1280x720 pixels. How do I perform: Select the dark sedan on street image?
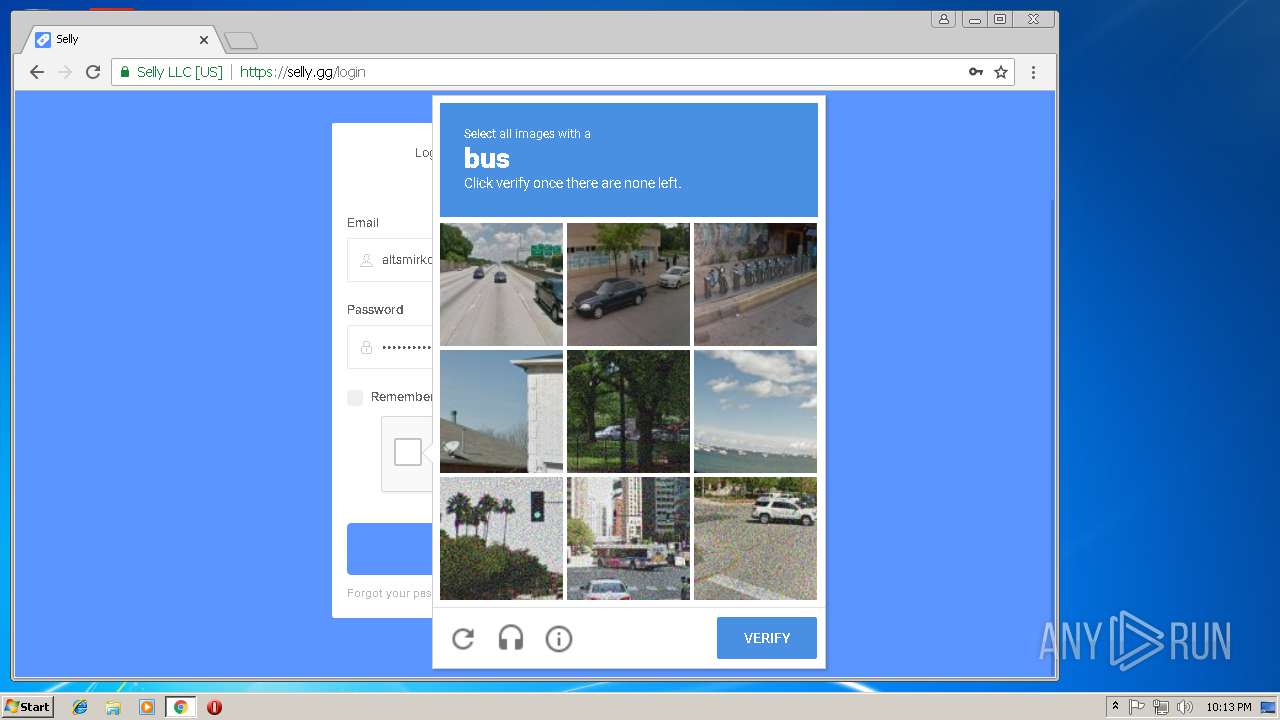pos(628,284)
